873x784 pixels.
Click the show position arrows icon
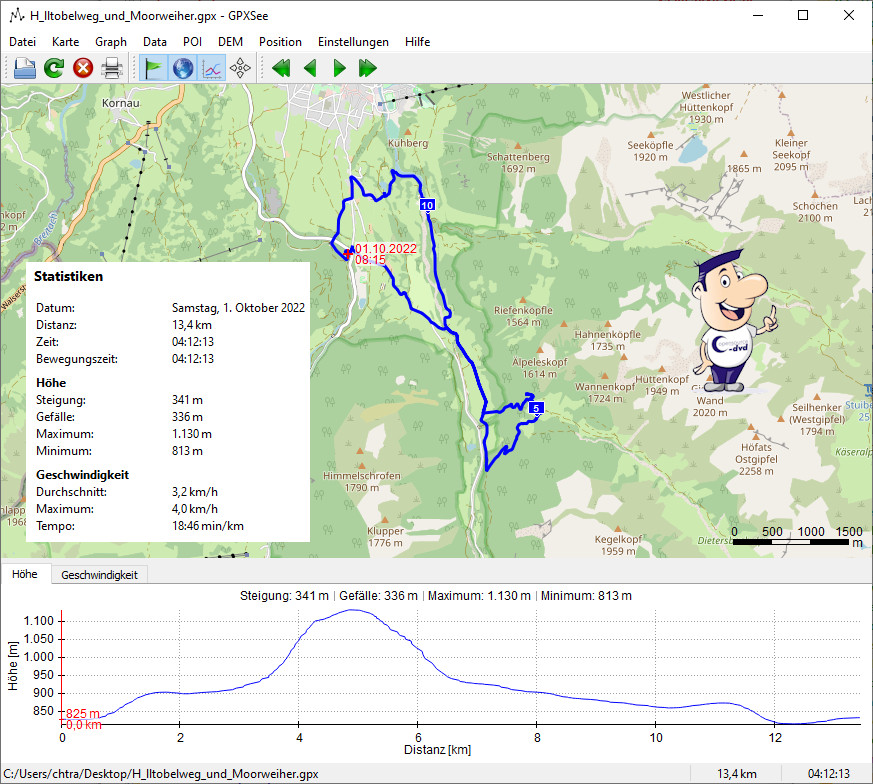click(x=241, y=68)
